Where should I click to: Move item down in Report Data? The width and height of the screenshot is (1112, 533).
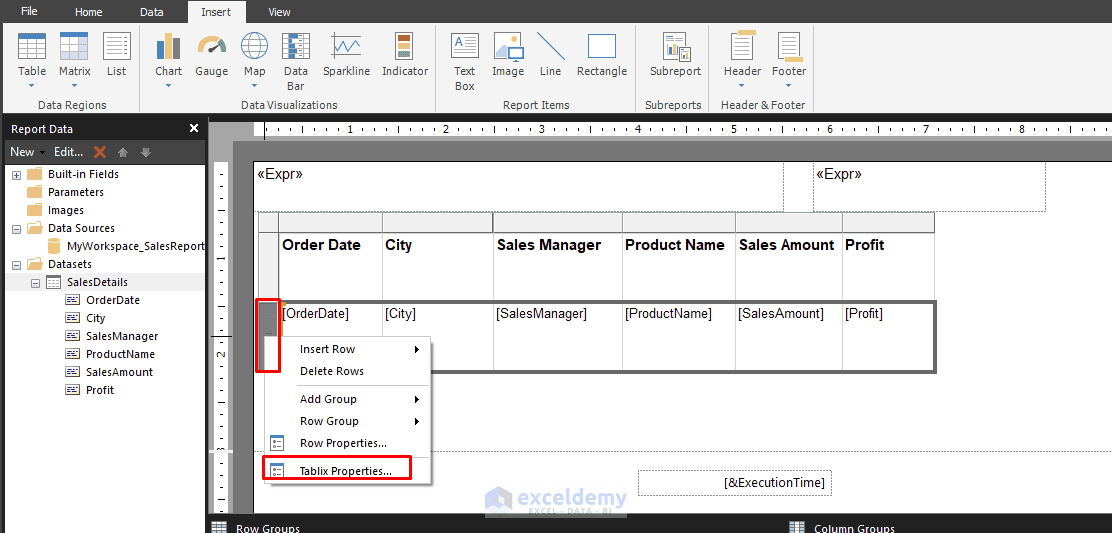coord(145,152)
